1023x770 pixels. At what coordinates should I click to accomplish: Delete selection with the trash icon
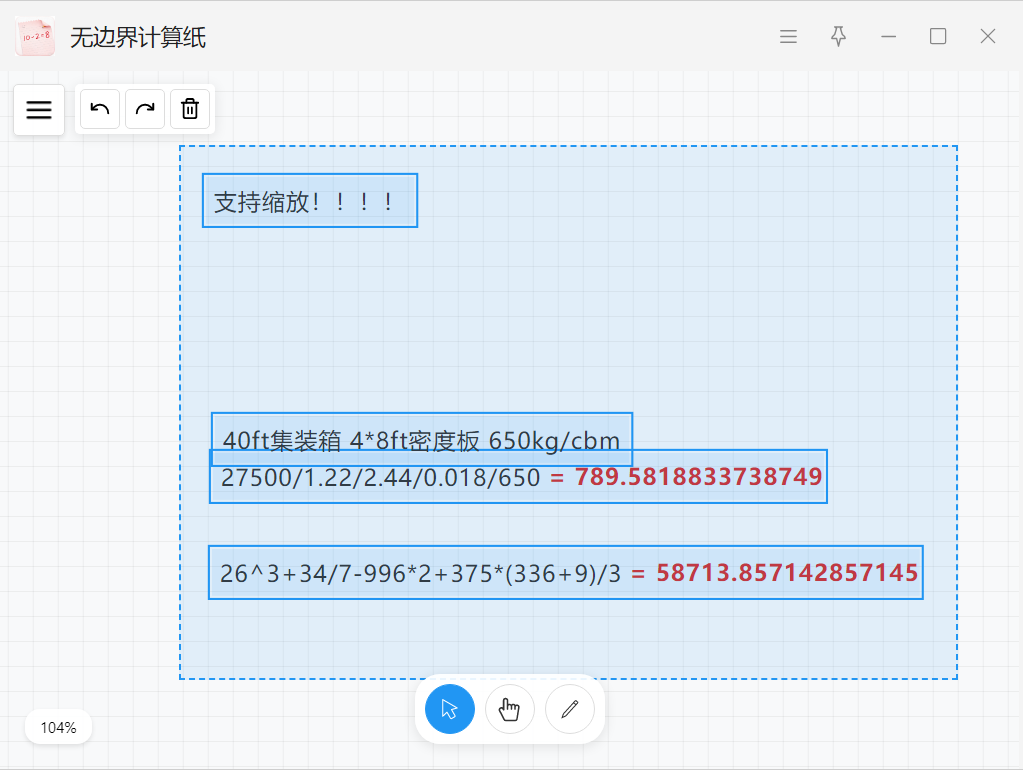(x=190, y=109)
